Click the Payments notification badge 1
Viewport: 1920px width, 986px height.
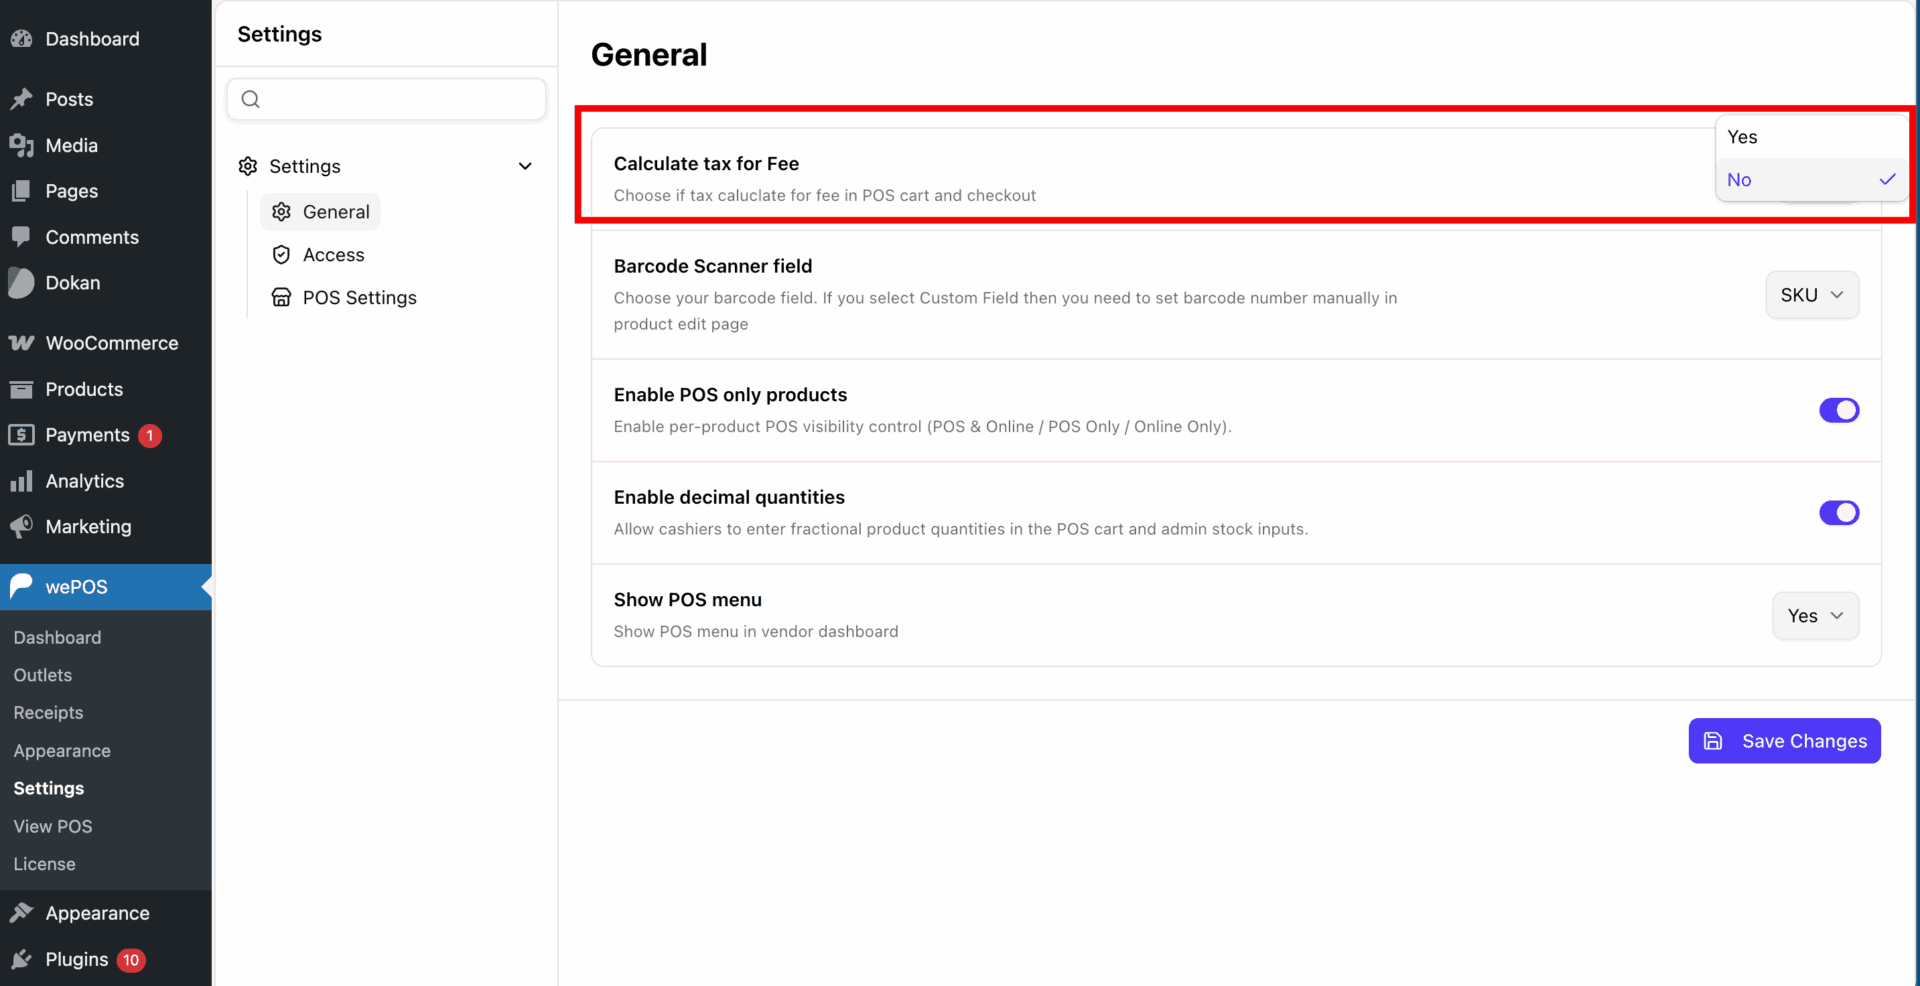tap(150, 436)
